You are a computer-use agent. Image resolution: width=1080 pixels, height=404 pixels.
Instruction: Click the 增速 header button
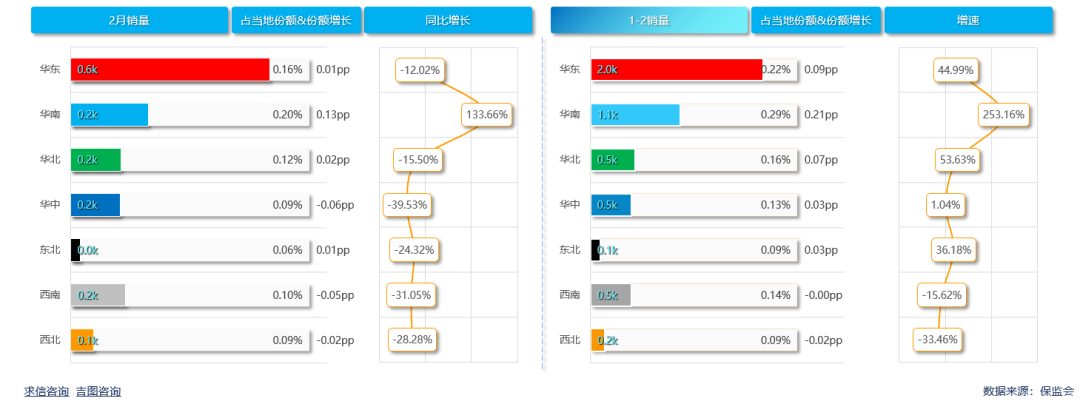(967, 20)
